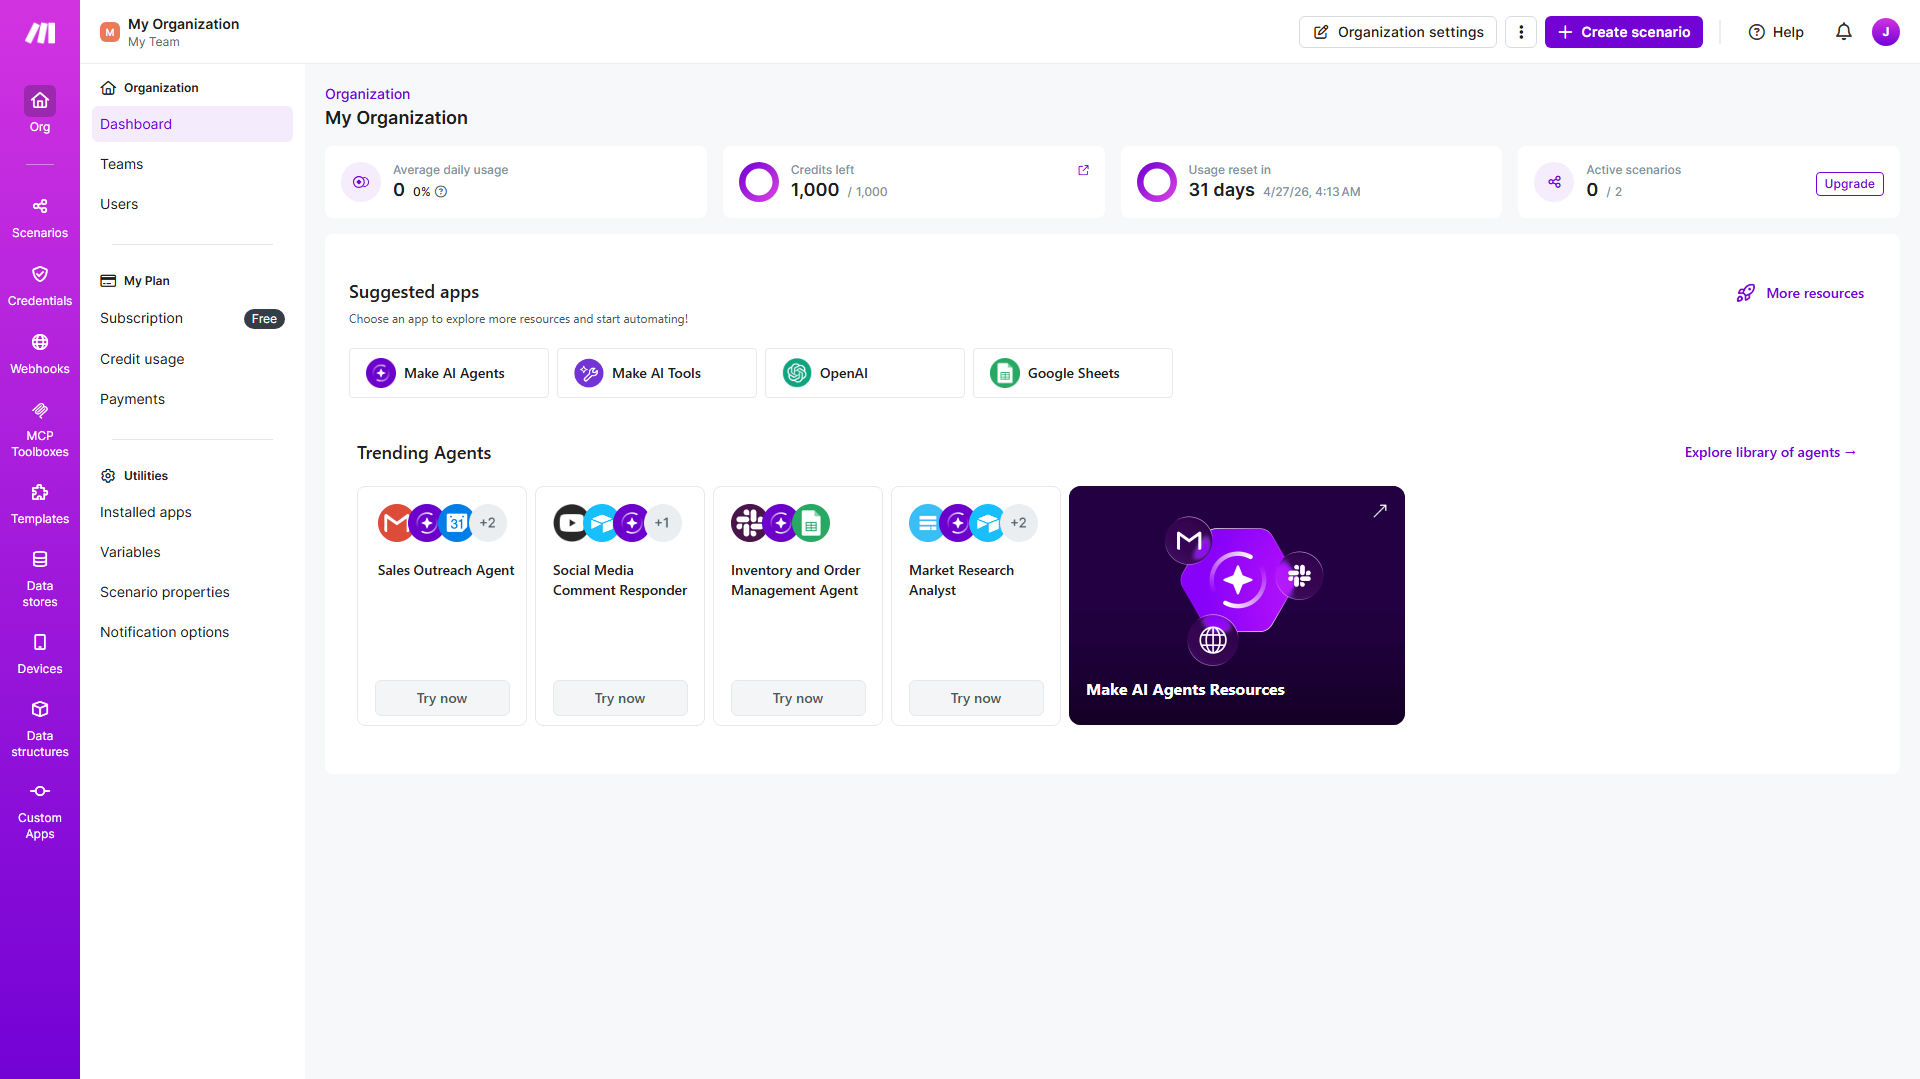Click Explore library of agents link
1920x1079 pixels.
coord(1770,452)
